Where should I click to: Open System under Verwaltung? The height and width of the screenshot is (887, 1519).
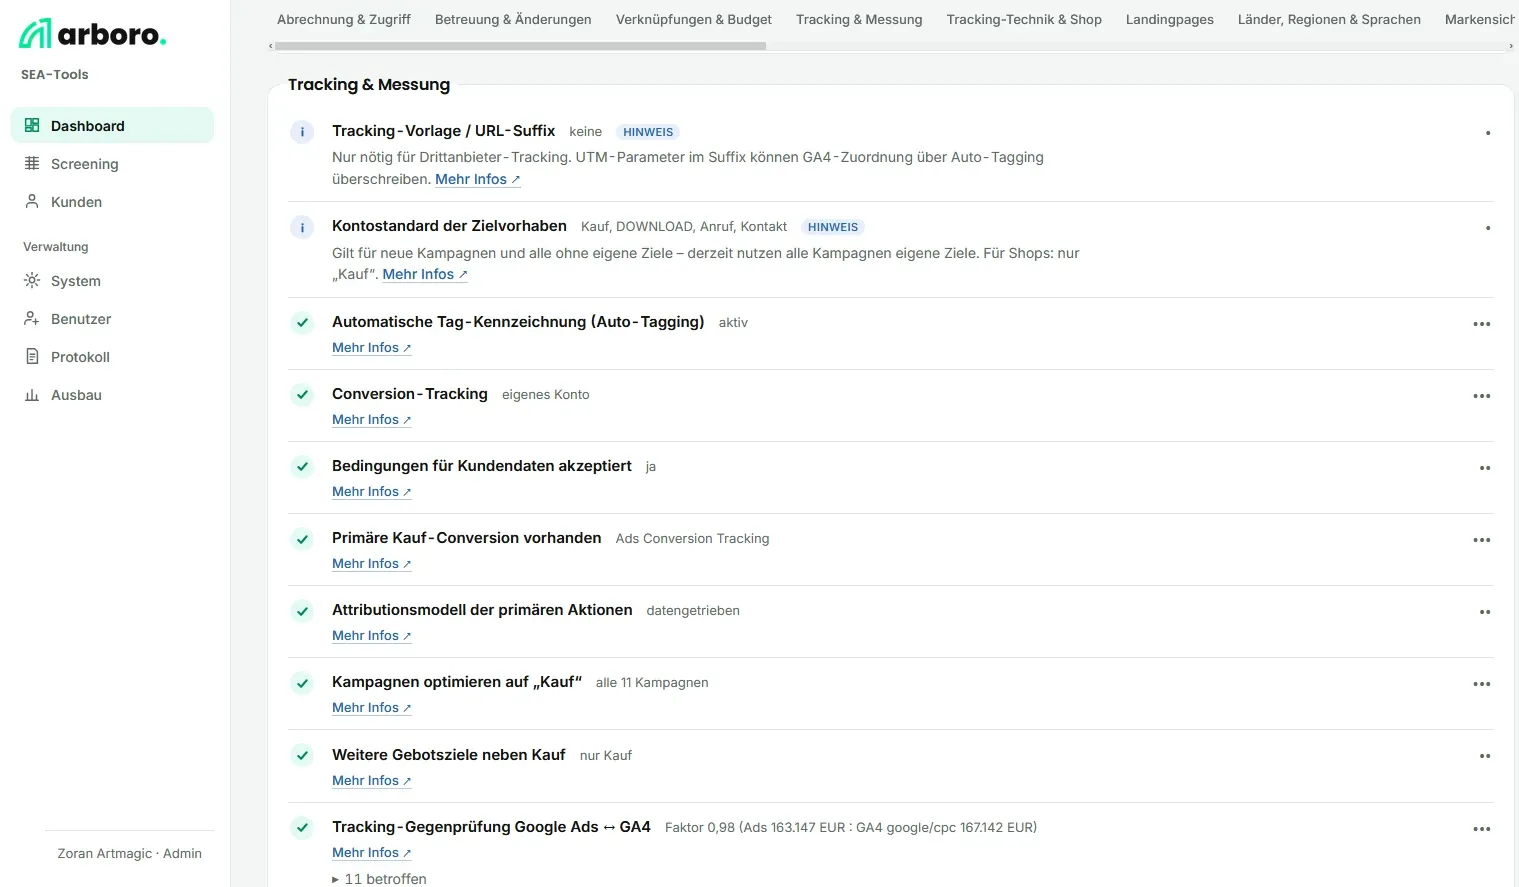pyautogui.click(x=112, y=280)
